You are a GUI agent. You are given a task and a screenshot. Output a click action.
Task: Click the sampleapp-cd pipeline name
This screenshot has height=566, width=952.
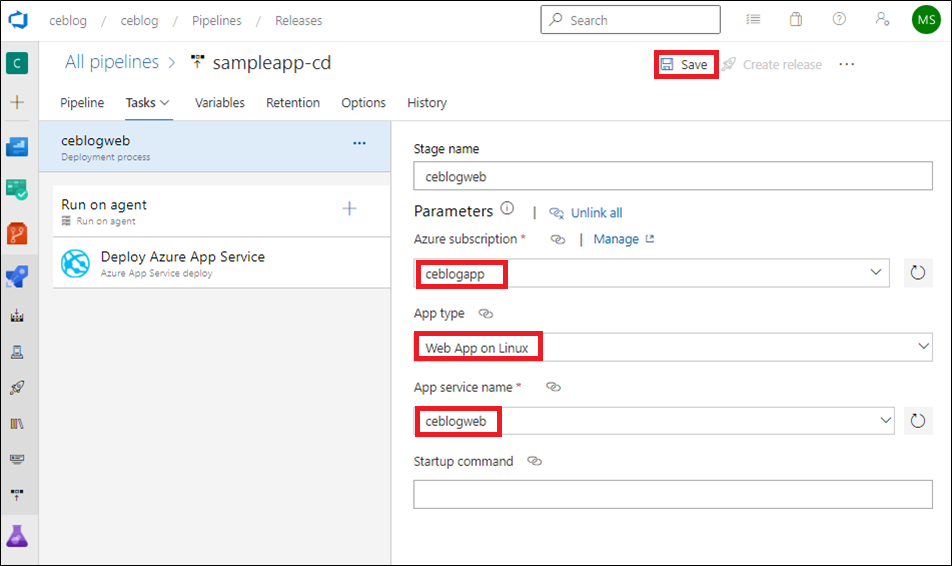pyautogui.click(x=271, y=63)
